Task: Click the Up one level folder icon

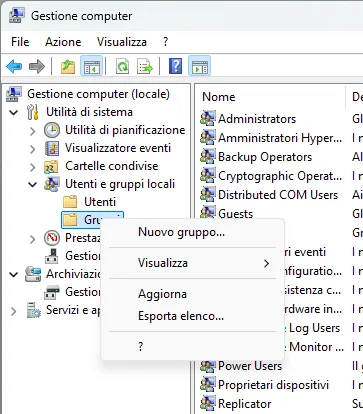Action: click(x=68, y=66)
